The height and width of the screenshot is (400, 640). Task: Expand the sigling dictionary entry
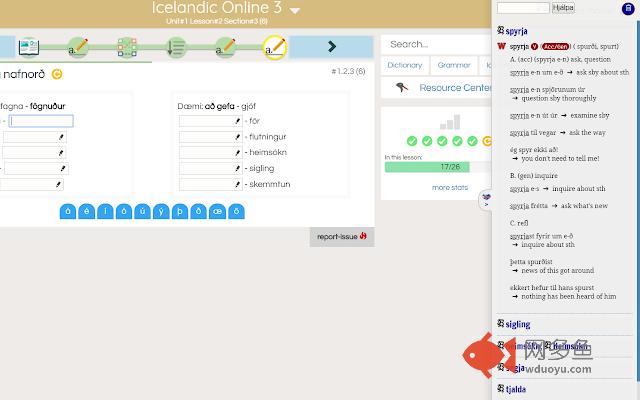[x=517, y=325]
